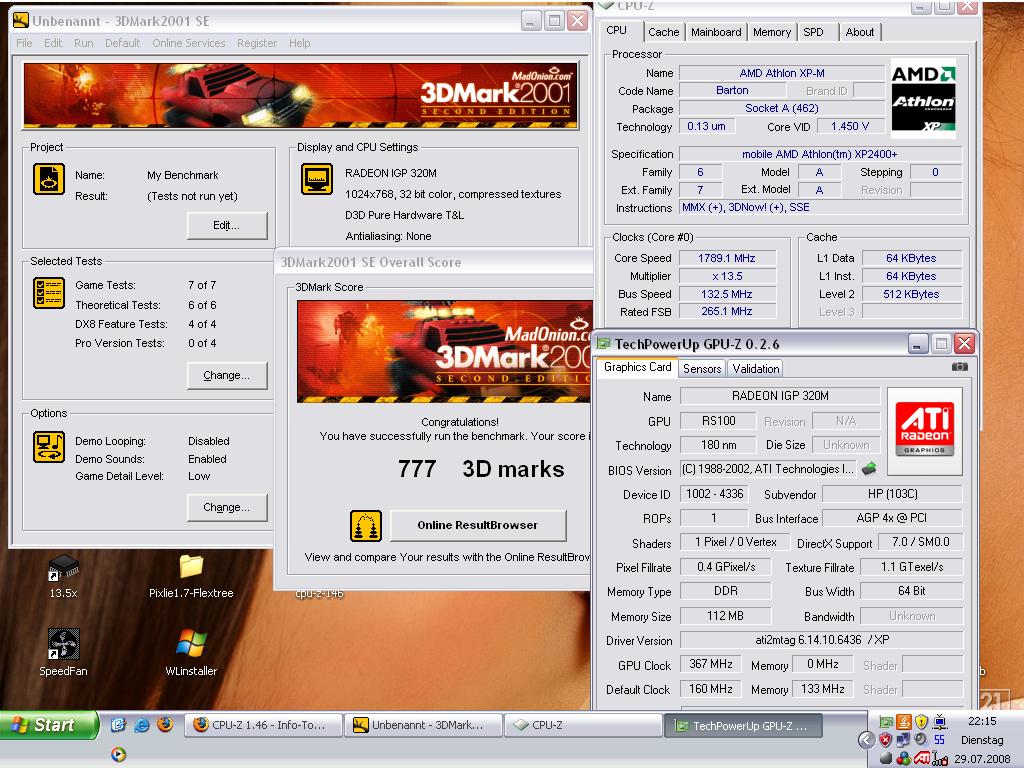The width and height of the screenshot is (1024, 768).
Task: Click the Online ResultBrowser trees icon
Action: [x=366, y=526]
